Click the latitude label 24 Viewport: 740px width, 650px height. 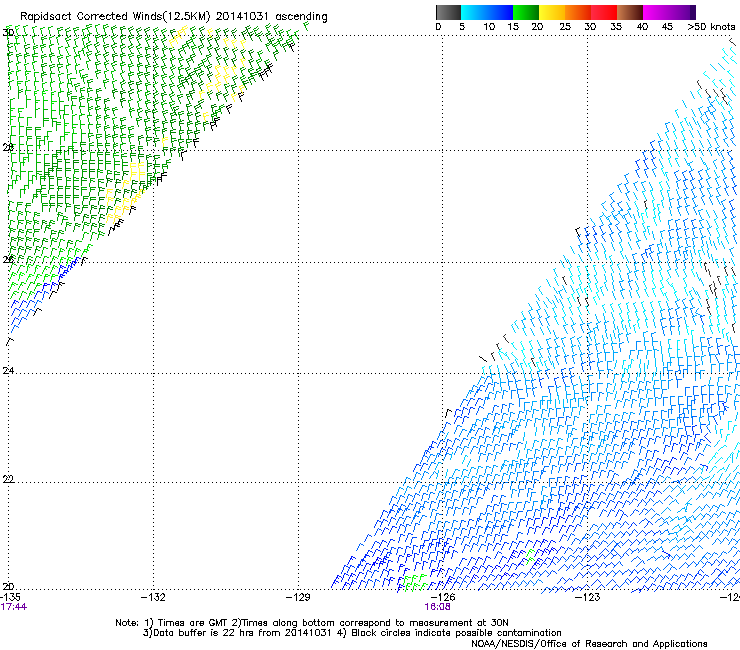8,371
